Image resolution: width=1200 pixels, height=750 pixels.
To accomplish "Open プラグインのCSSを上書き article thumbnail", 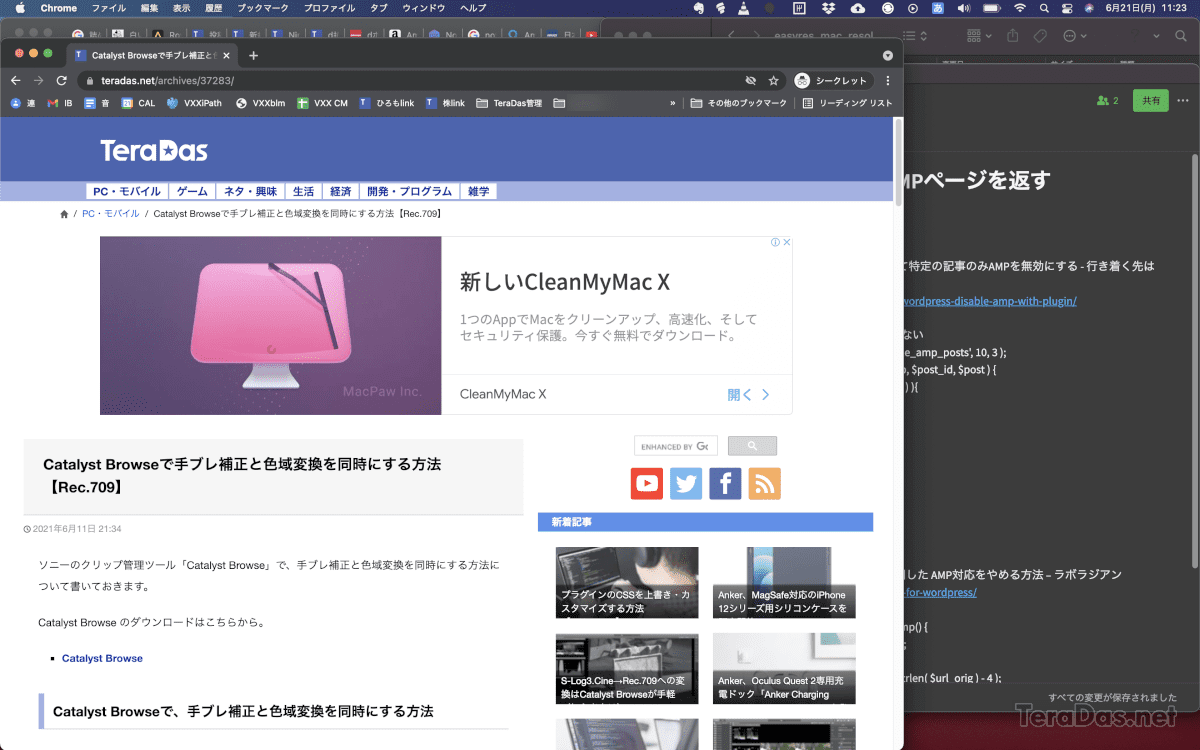I will [627, 583].
